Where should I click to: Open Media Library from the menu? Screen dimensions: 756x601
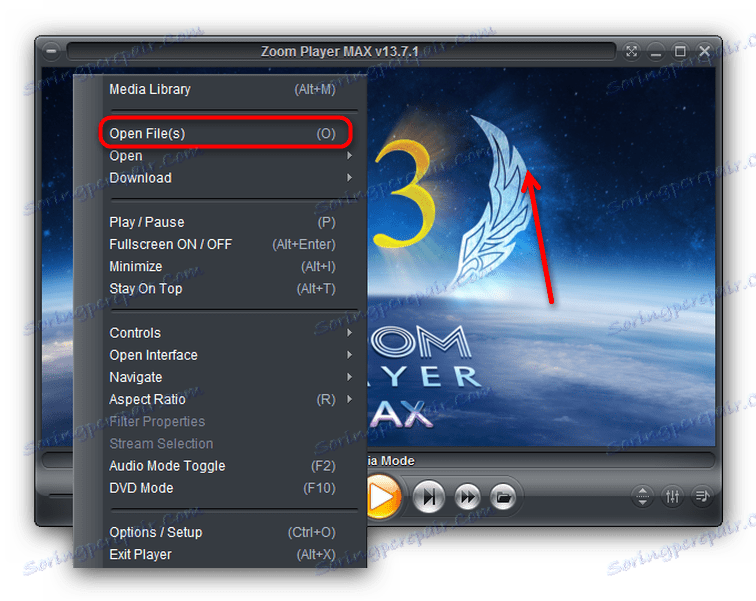[222, 89]
